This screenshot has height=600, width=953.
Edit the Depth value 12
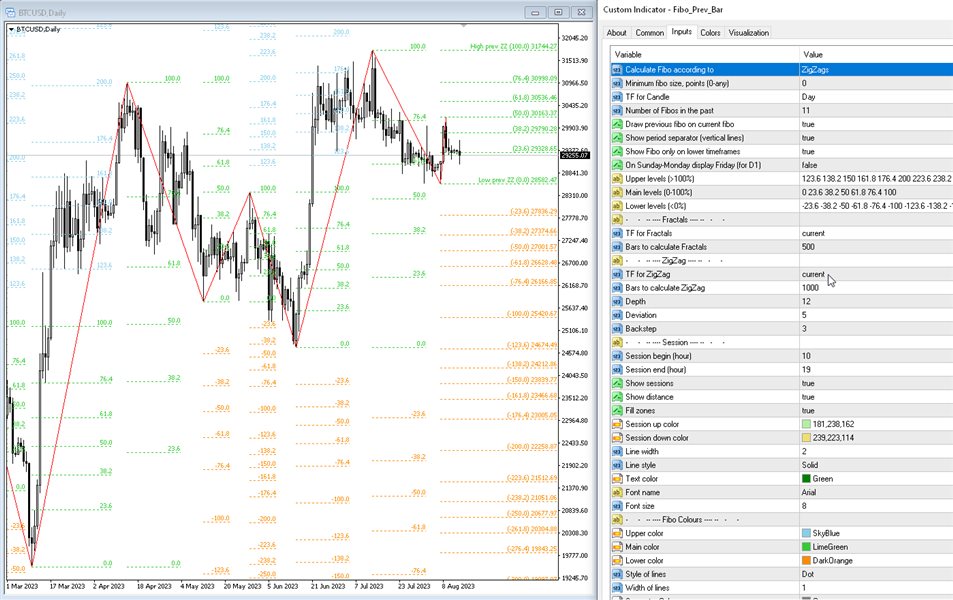(806, 302)
